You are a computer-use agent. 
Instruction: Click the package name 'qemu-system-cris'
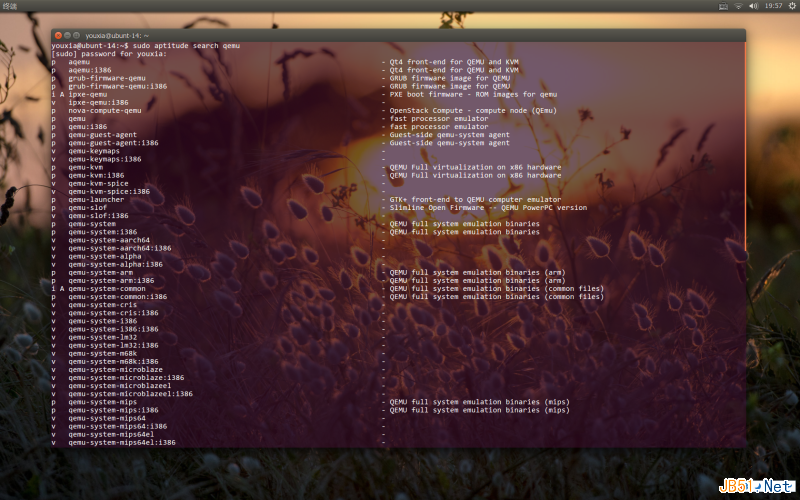click(x=103, y=305)
